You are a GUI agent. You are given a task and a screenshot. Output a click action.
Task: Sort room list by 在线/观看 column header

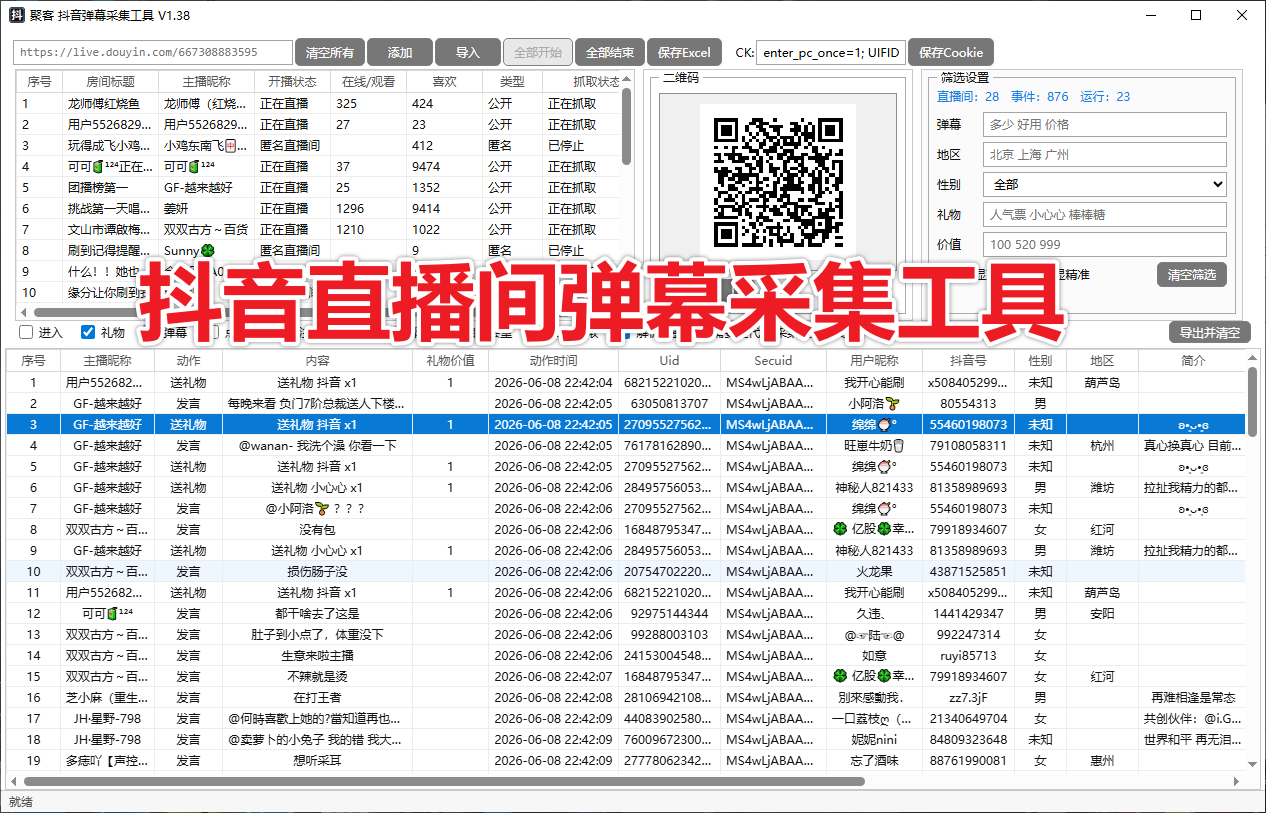368,82
